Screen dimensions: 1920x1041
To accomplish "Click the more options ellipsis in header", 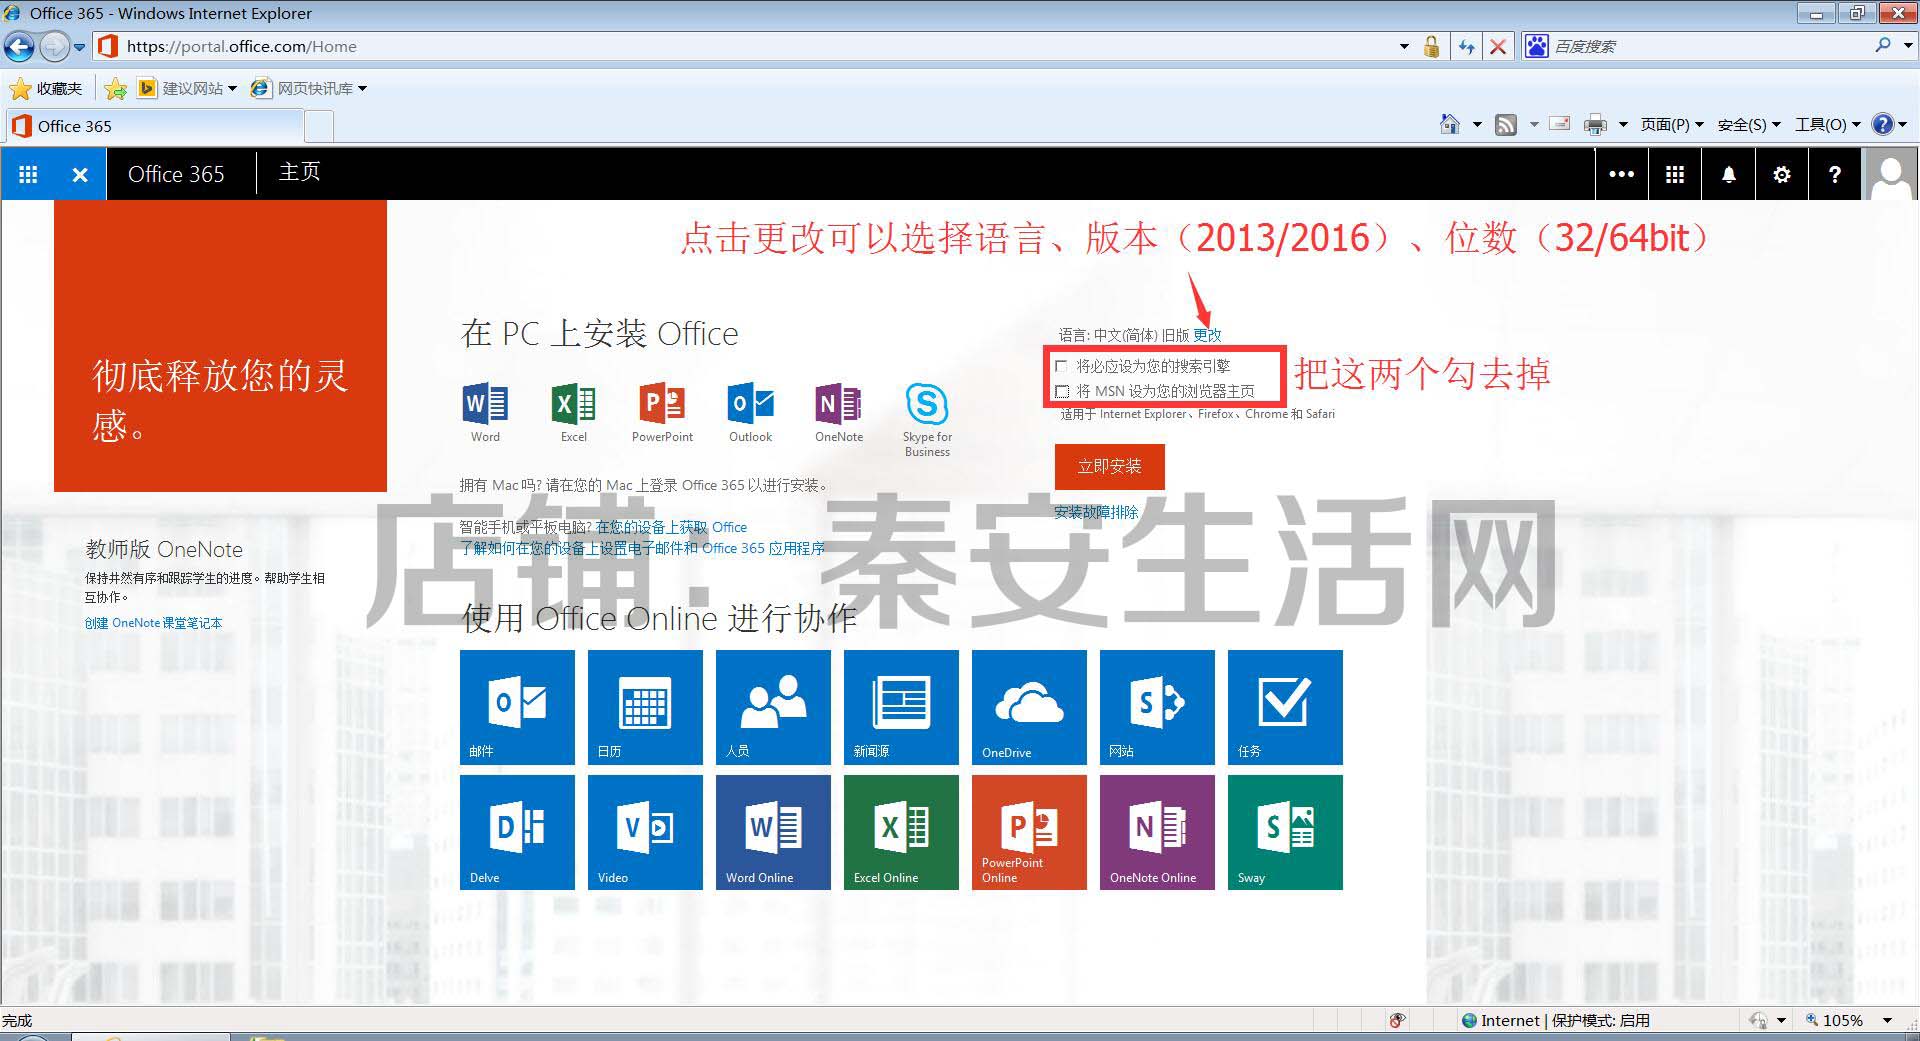I will 1621,174.
